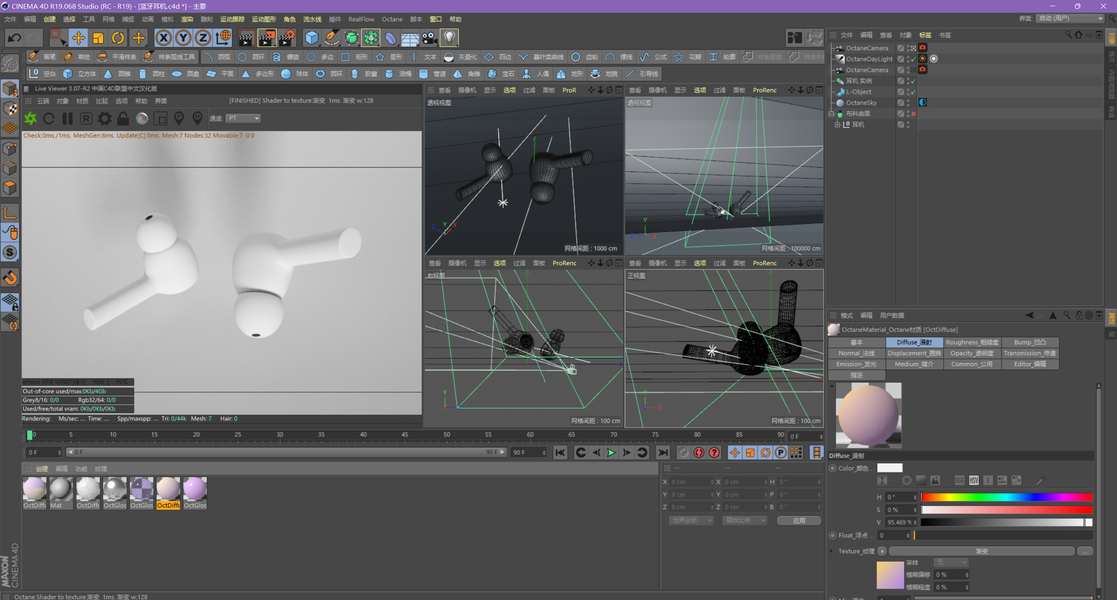Toggle world coordinate system icon
This screenshot has height=600, width=1117.
point(223,38)
